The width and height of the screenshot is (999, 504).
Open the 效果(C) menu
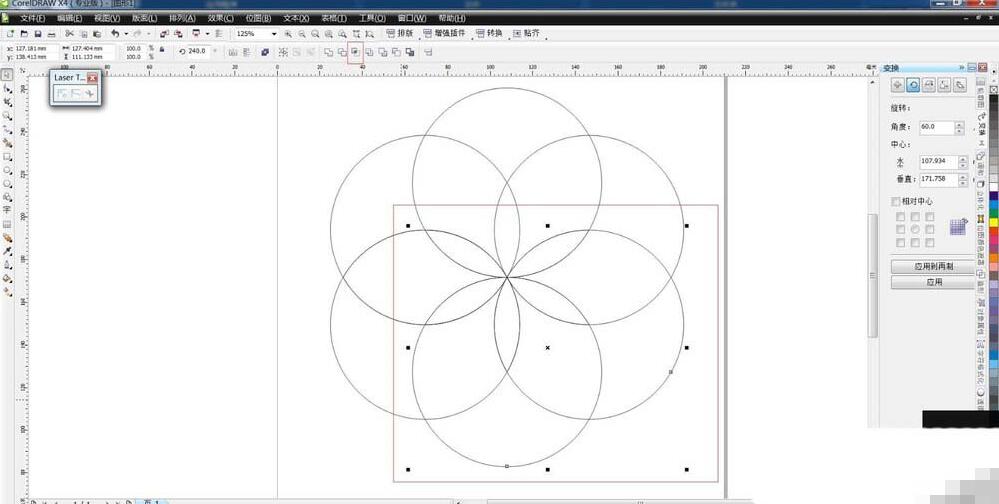[x=220, y=18]
